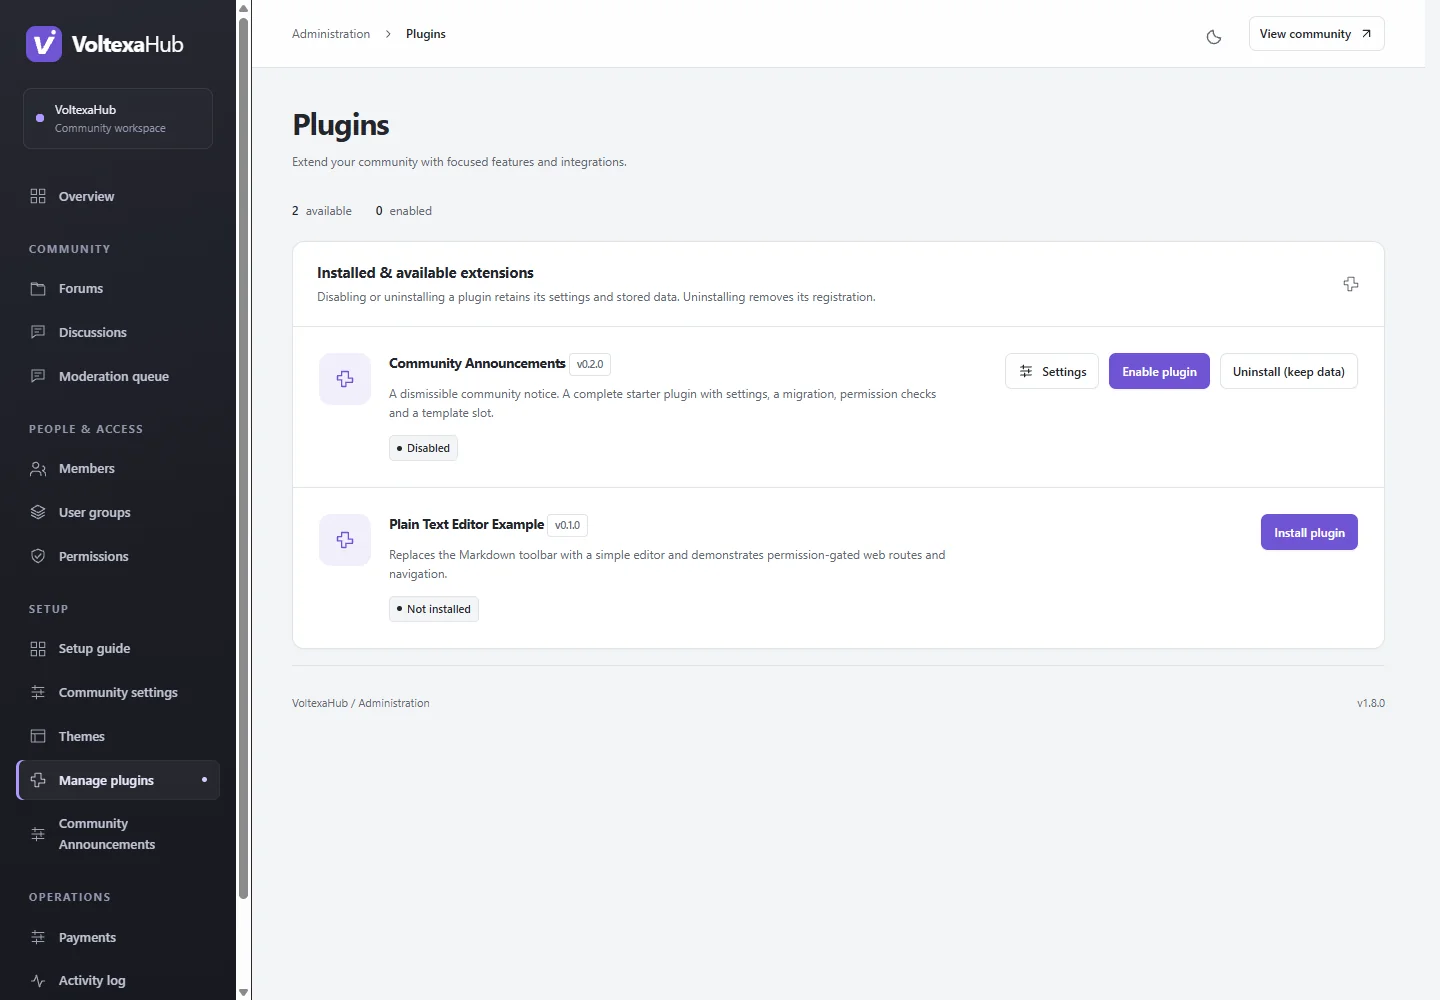
Task: Click the Disabled status badge
Action: [423, 448]
